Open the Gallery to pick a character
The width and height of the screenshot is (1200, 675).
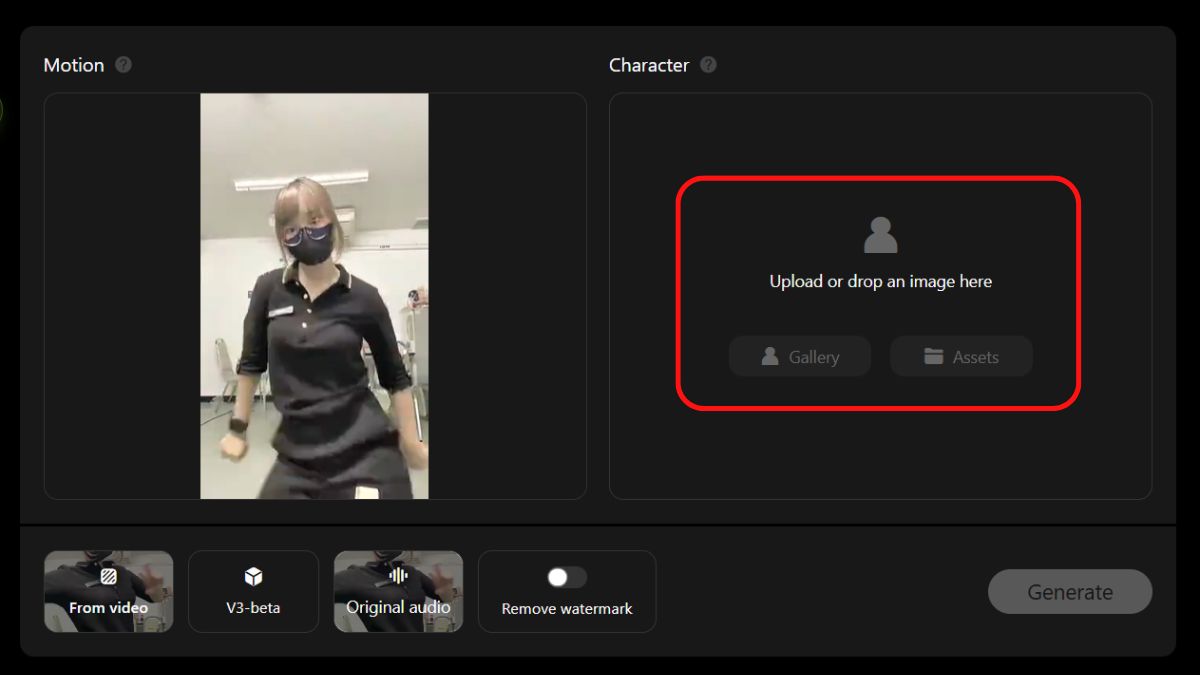[800, 356]
